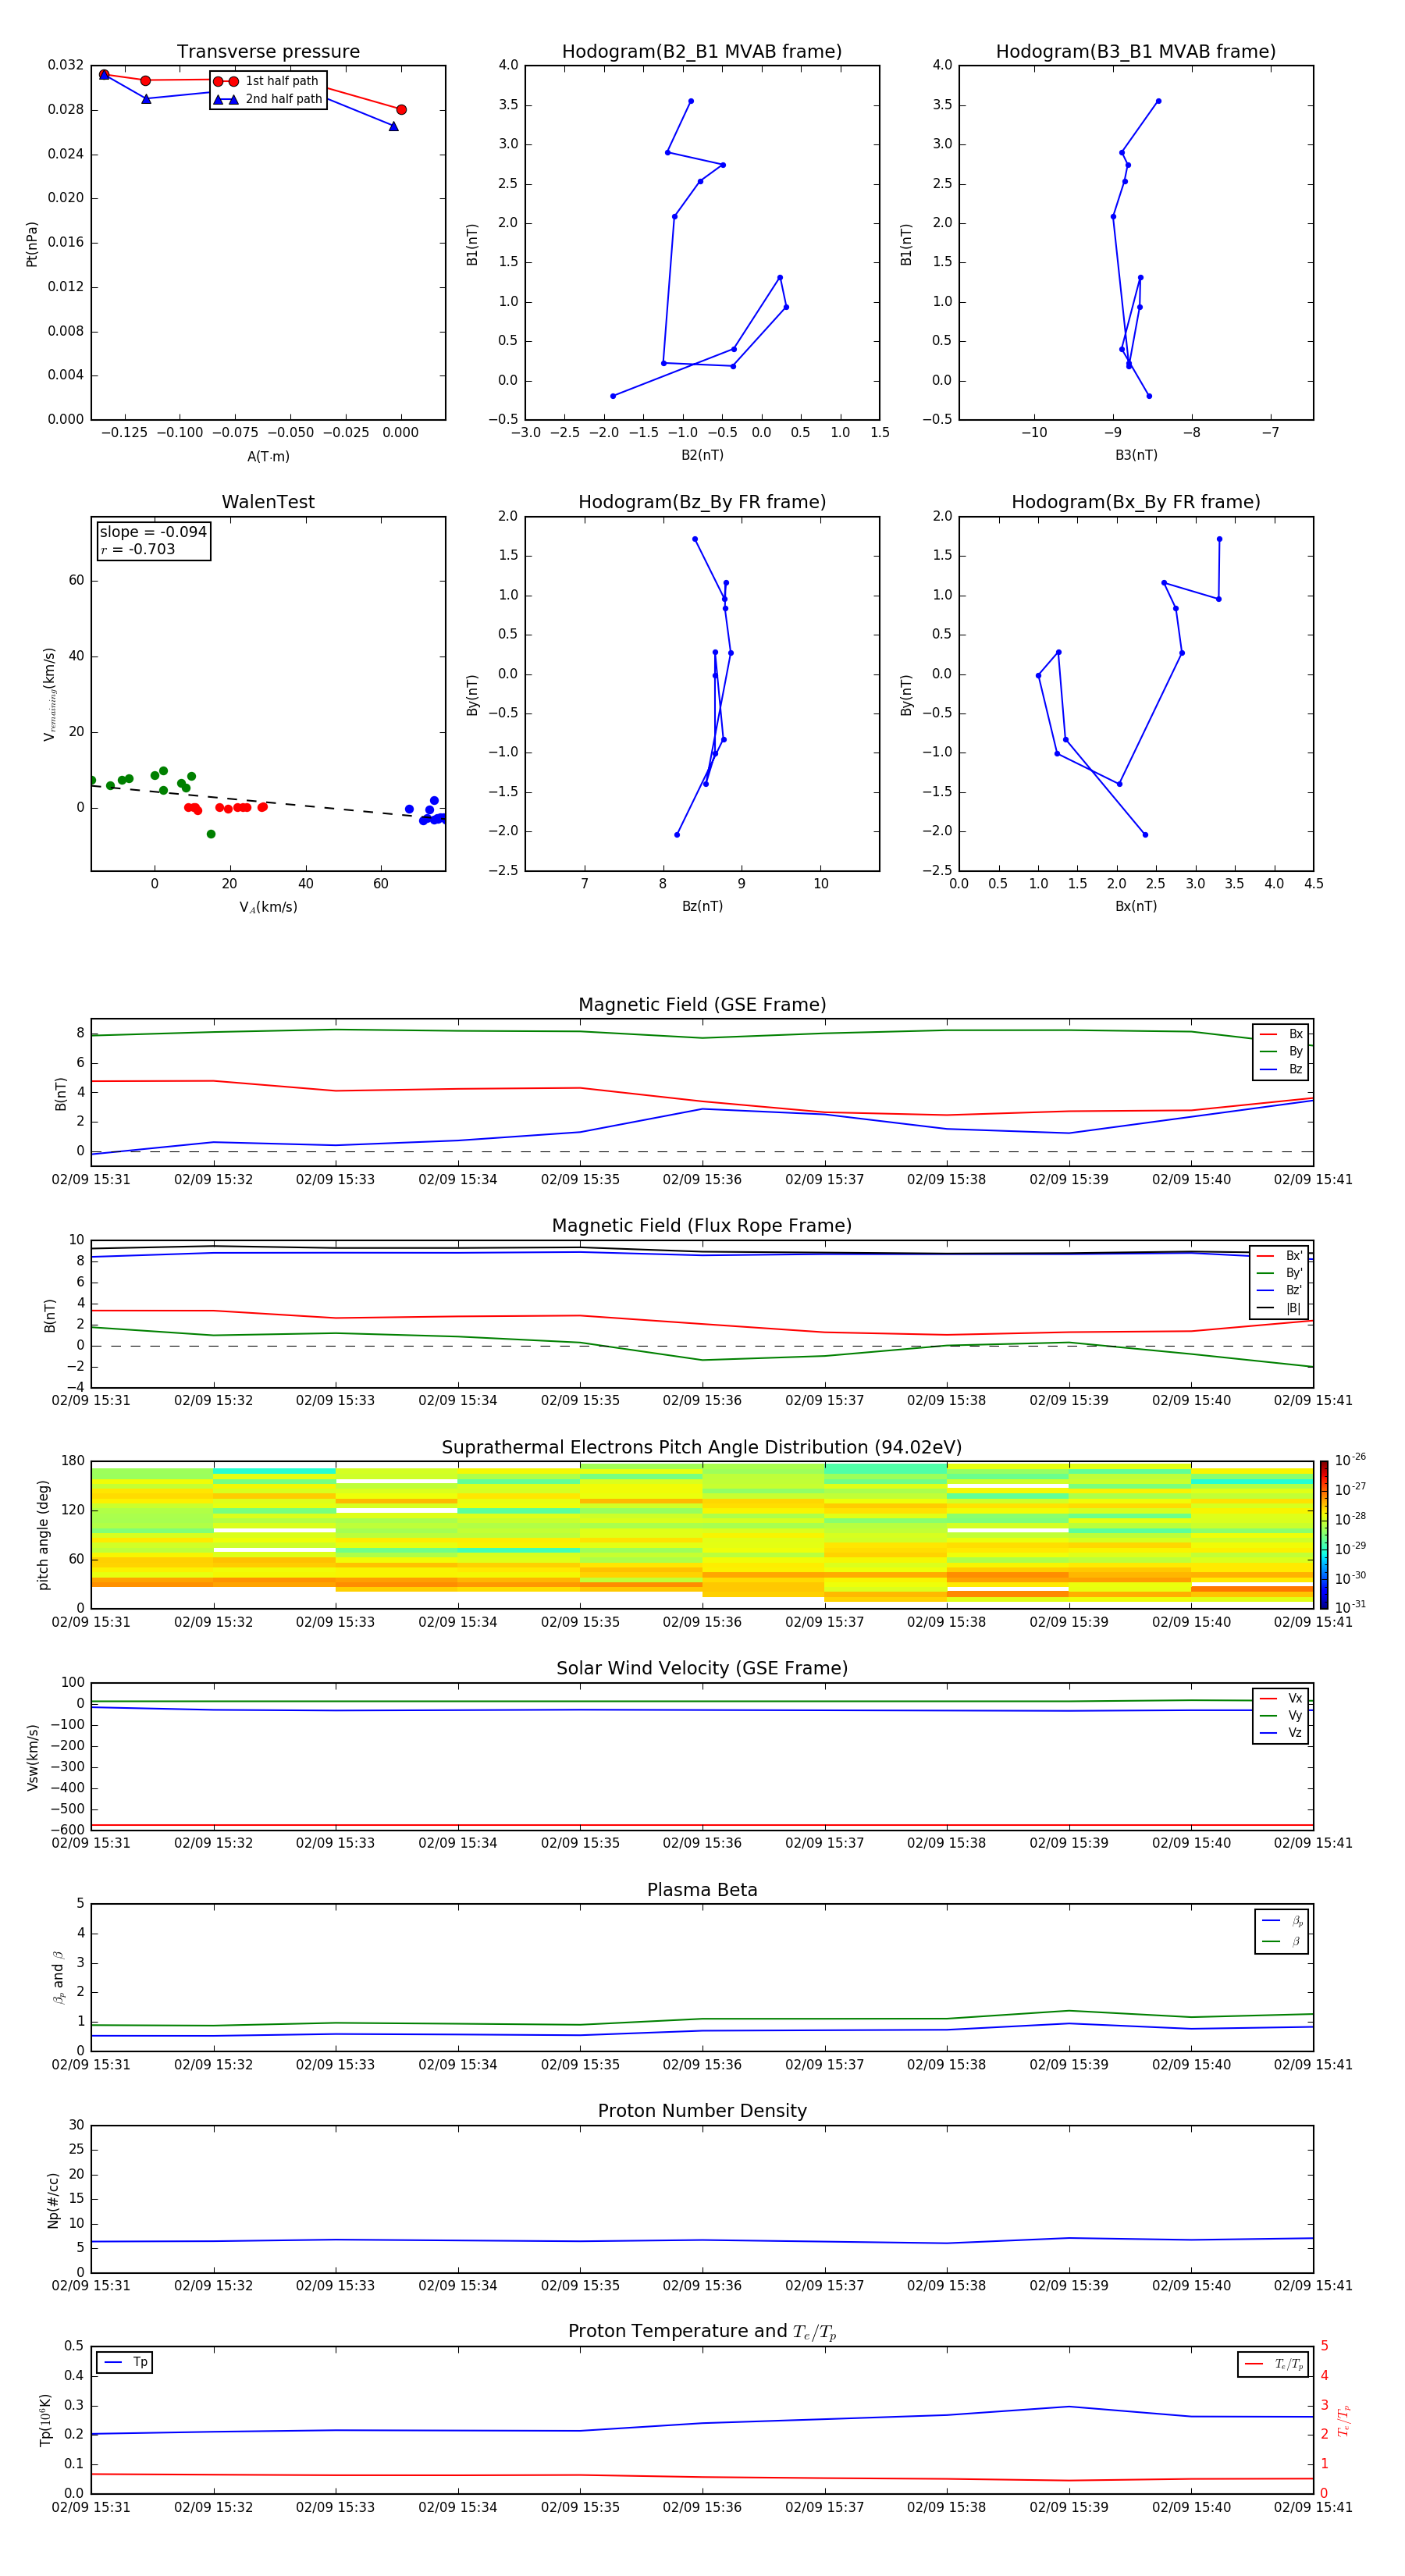This screenshot has height=2576, width=1405.
Task: Click the 'Bx(nT)' x-axis label
Action: click(x=1136, y=907)
